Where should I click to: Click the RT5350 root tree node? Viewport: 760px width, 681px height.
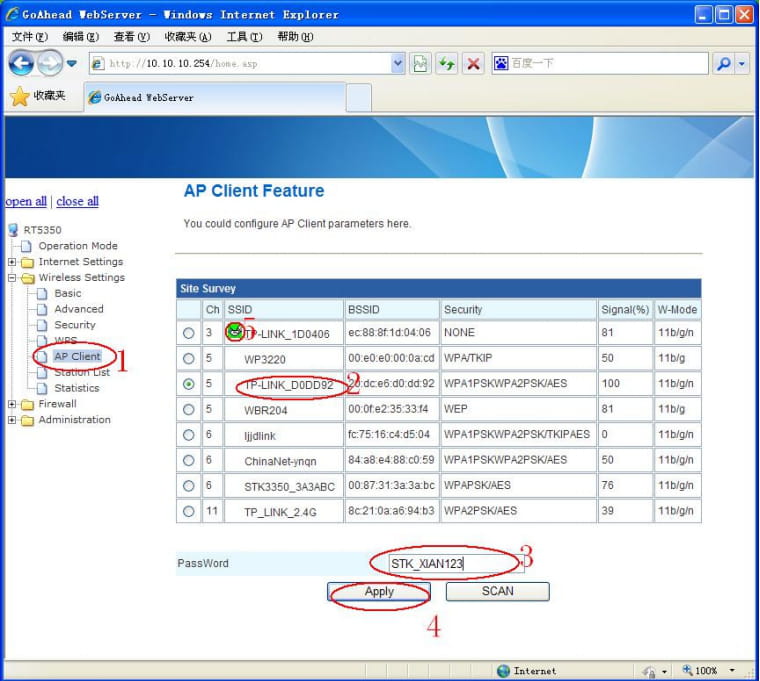point(42,230)
